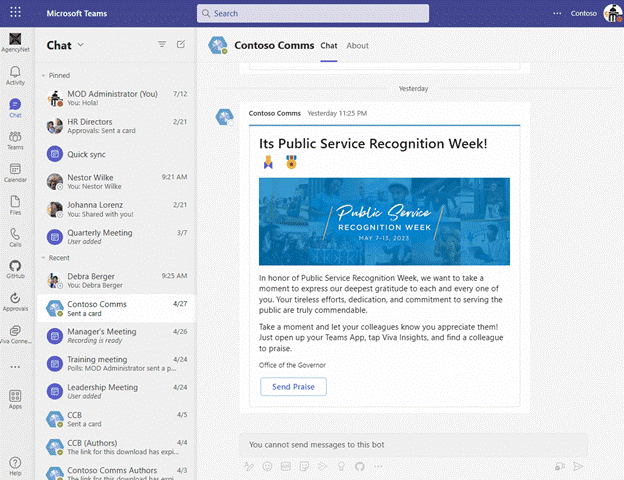Filter the chat list
Viewport: 624px width, 480px height.
pyautogui.click(x=162, y=44)
